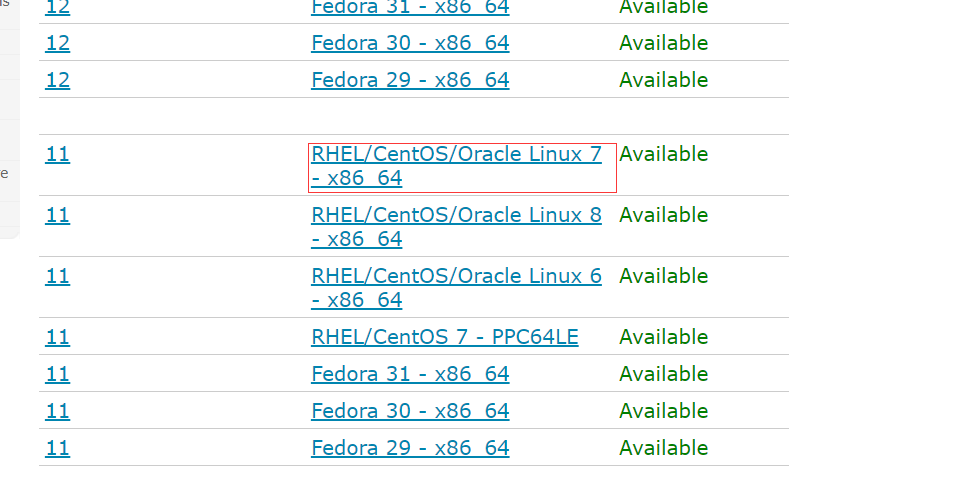Click version 12 link beside Fedora 29
Screen dimensions: 974x494
58,80
